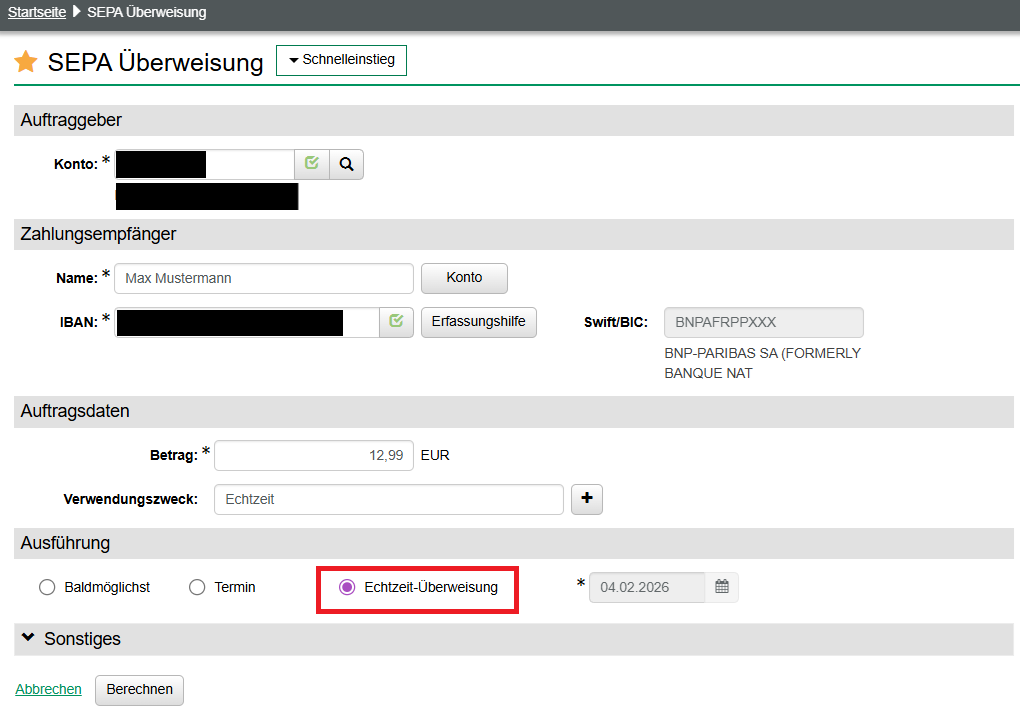
Task: Click the orange favorite star icon
Action: (26, 62)
